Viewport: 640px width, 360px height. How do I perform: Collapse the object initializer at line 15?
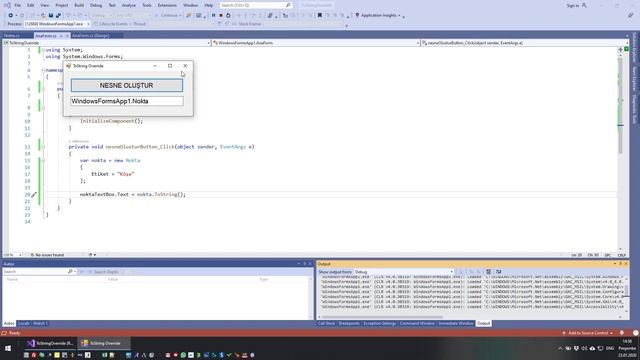coord(43,160)
